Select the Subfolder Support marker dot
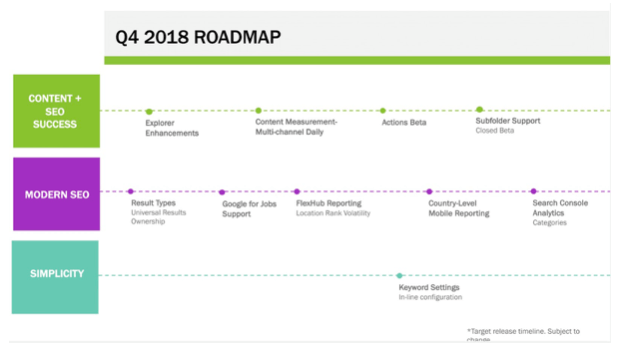 479,110
